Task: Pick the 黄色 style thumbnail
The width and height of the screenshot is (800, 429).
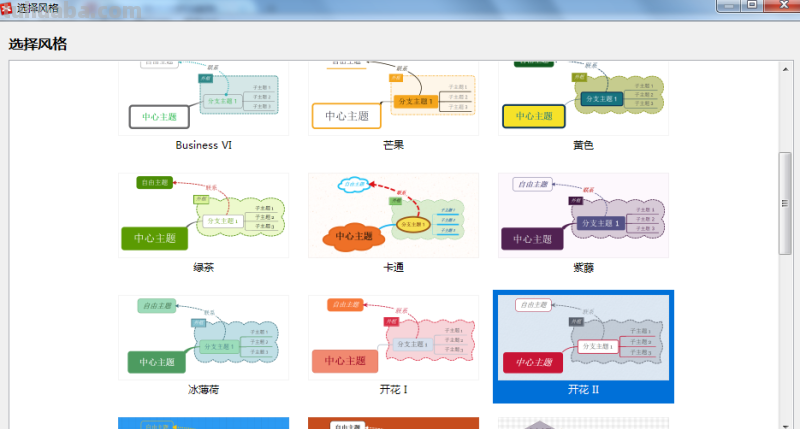Action: tap(583, 98)
